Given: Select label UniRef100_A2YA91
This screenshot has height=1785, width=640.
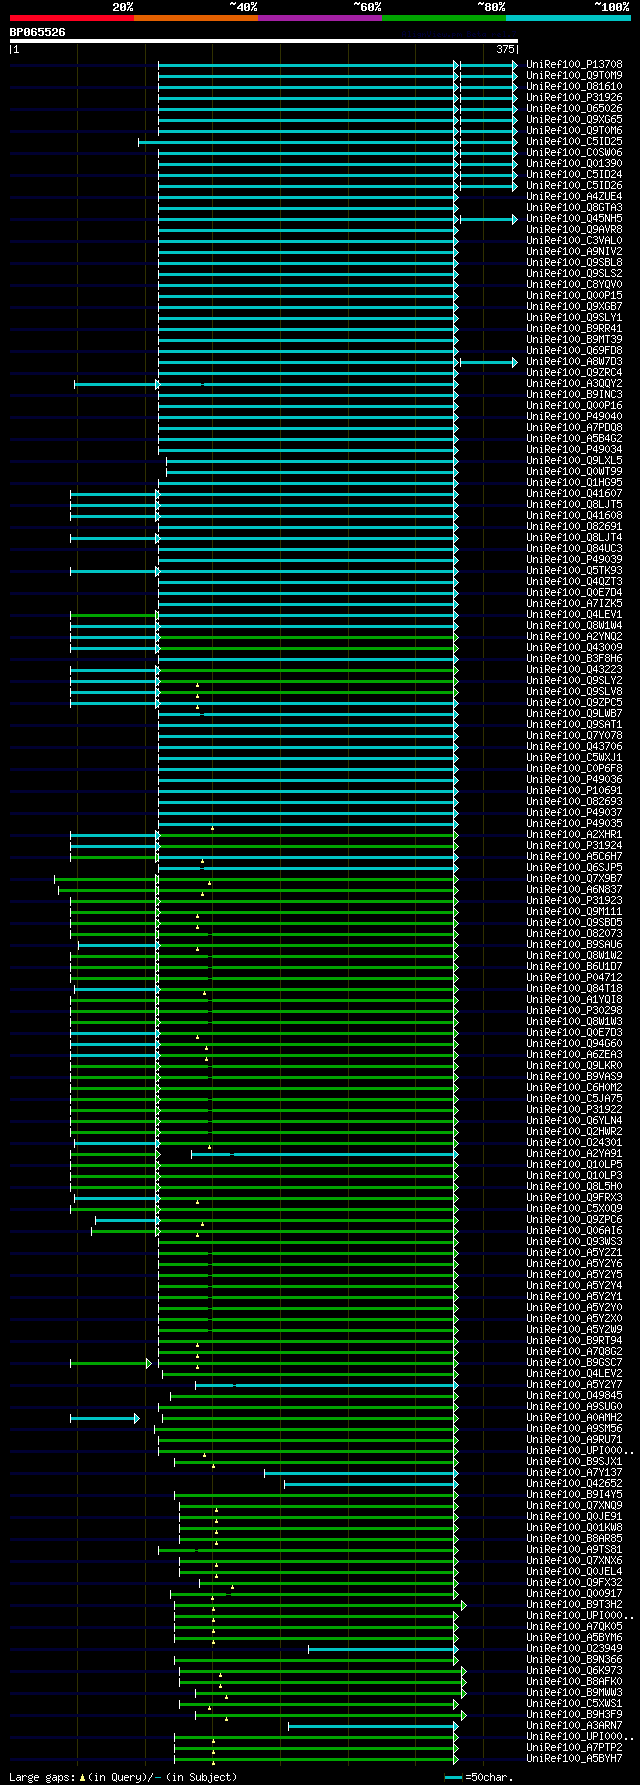Looking at the screenshot, I should coord(574,1154).
